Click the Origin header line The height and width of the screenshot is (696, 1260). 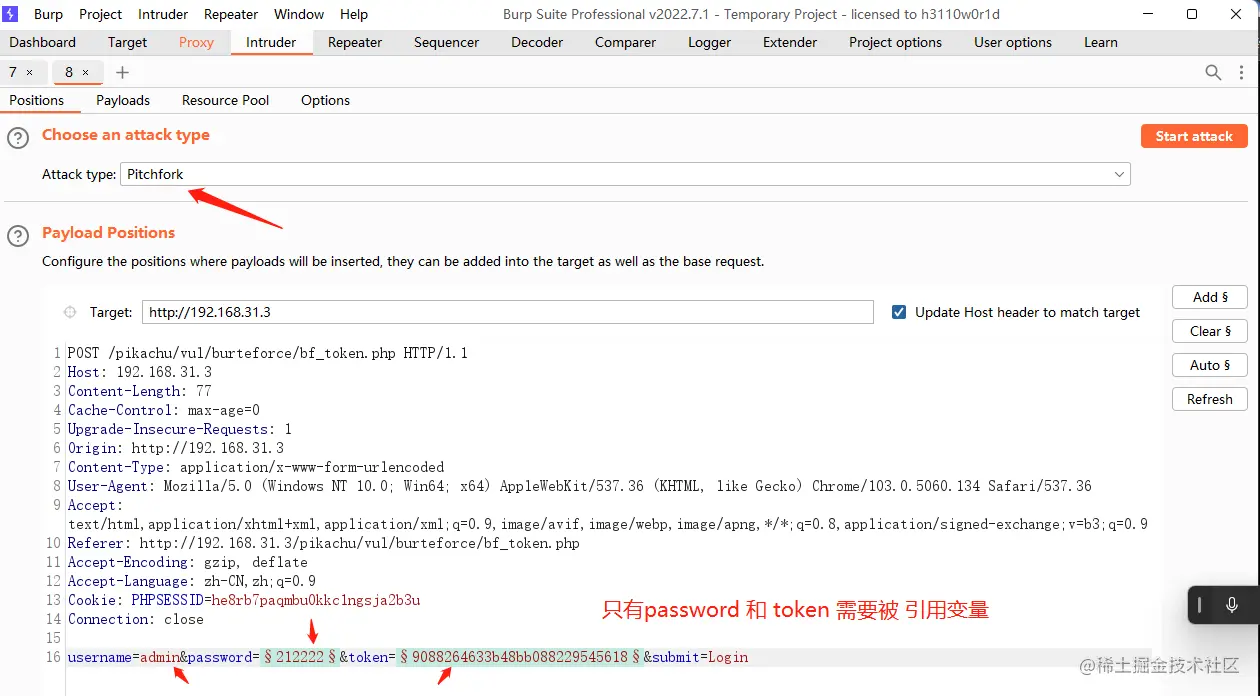(x=176, y=448)
